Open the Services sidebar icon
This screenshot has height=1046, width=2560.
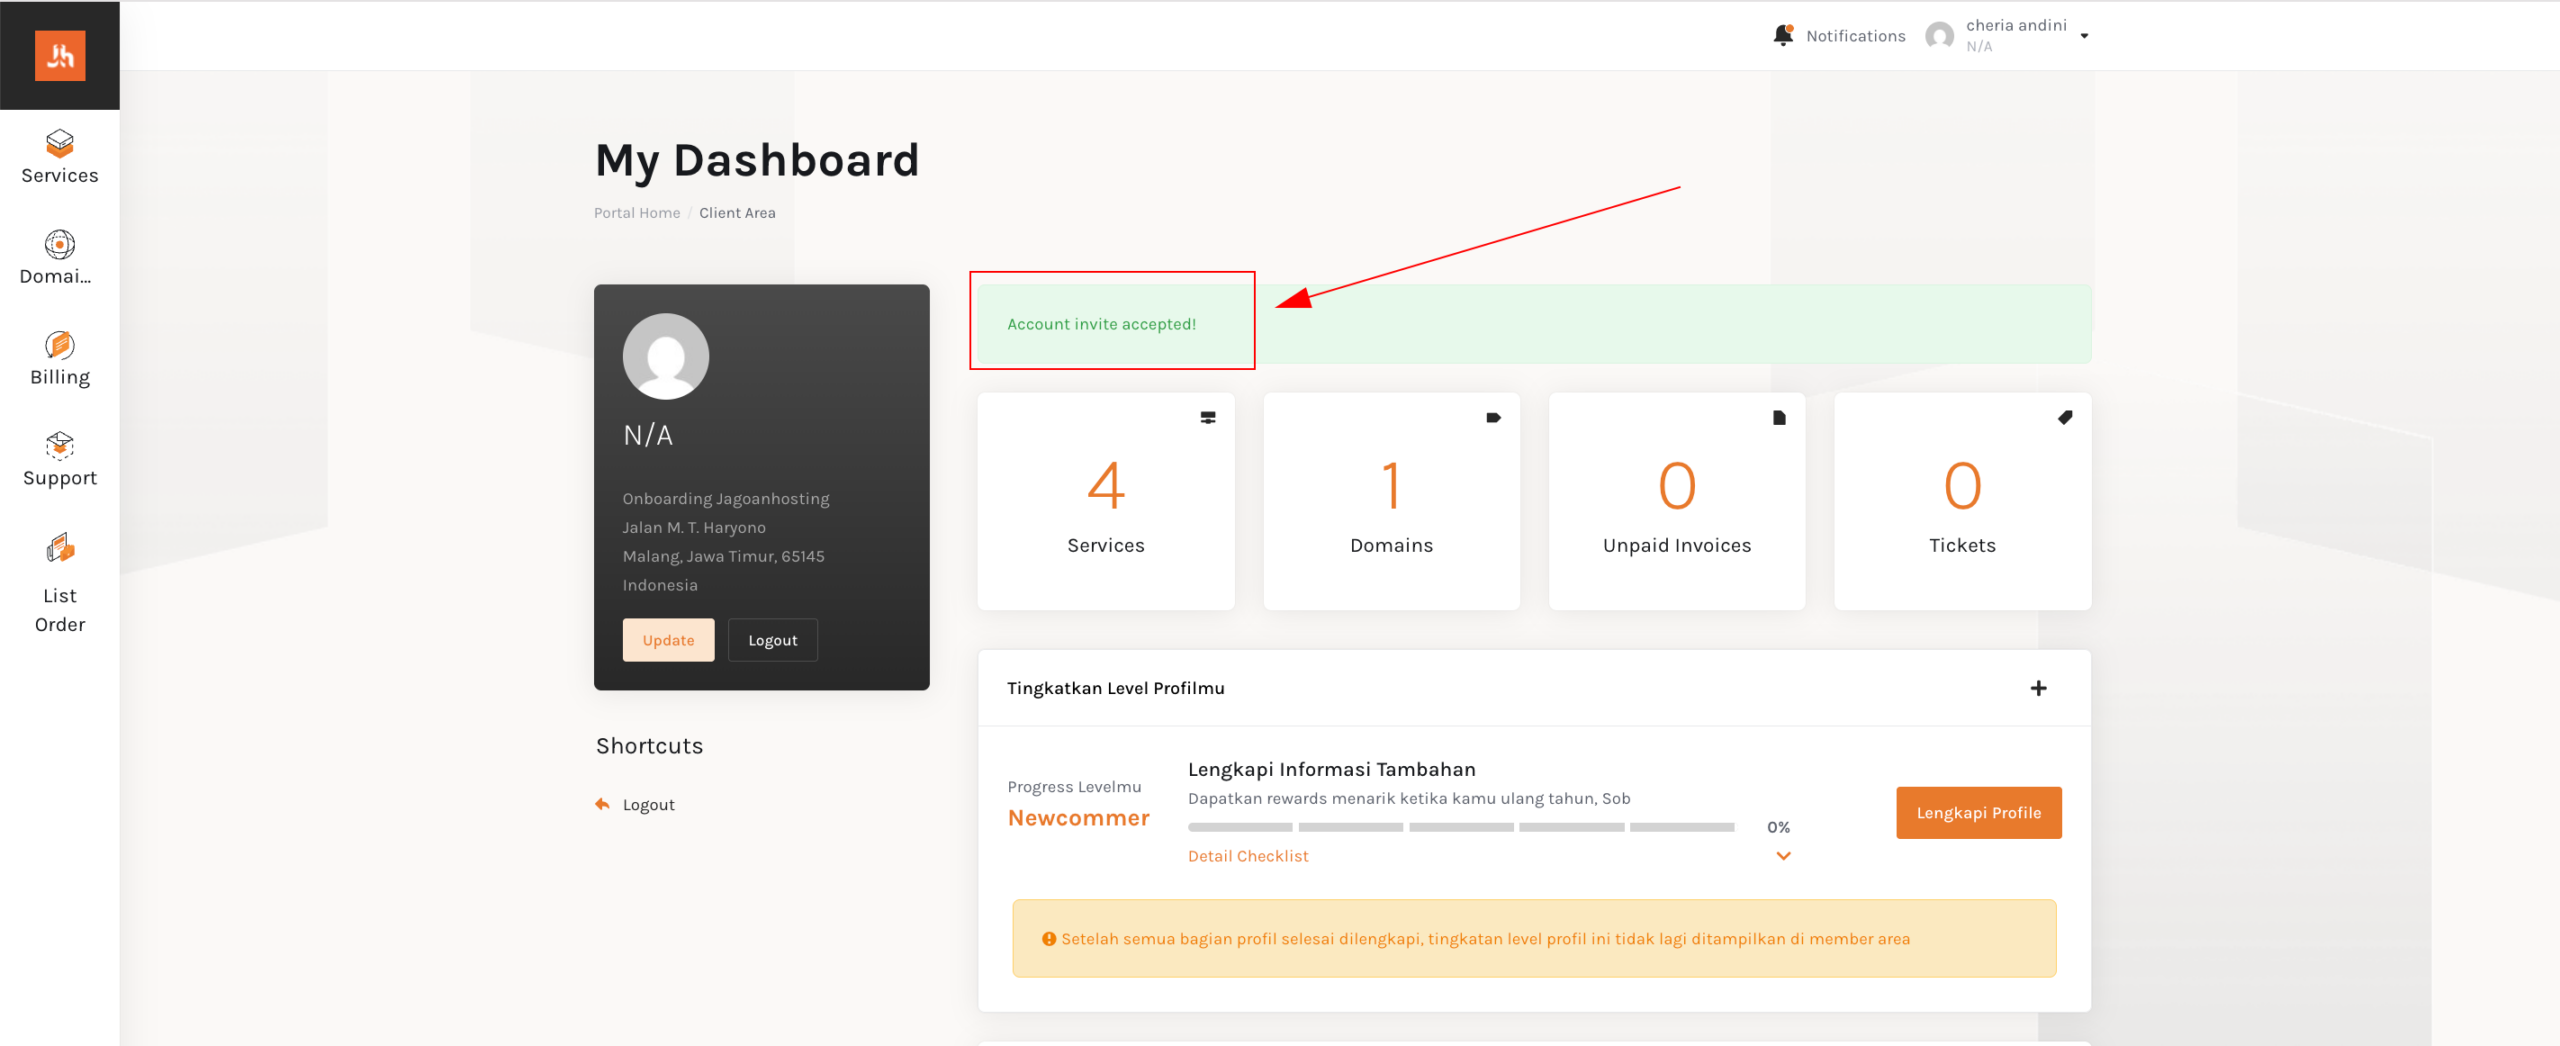[x=60, y=144]
